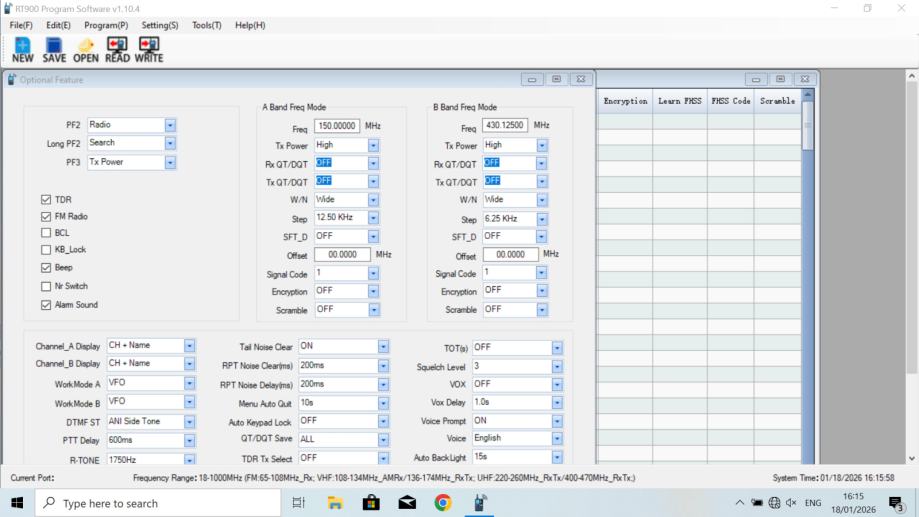Open the Channel_A Display dropdown

[x=189, y=346]
